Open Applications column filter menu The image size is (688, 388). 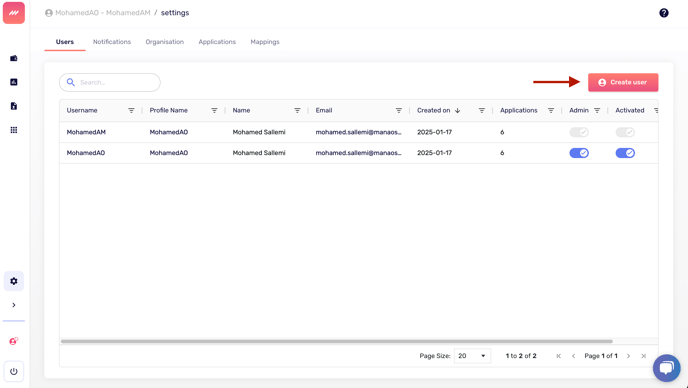pos(551,111)
